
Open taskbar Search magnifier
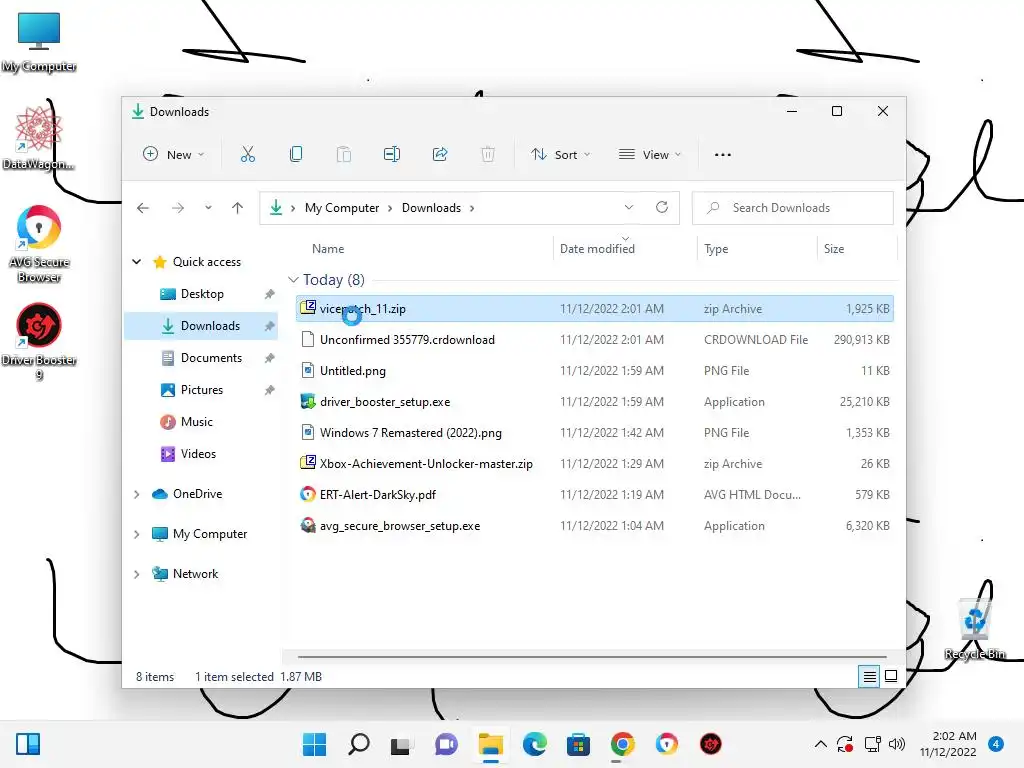tap(359, 744)
